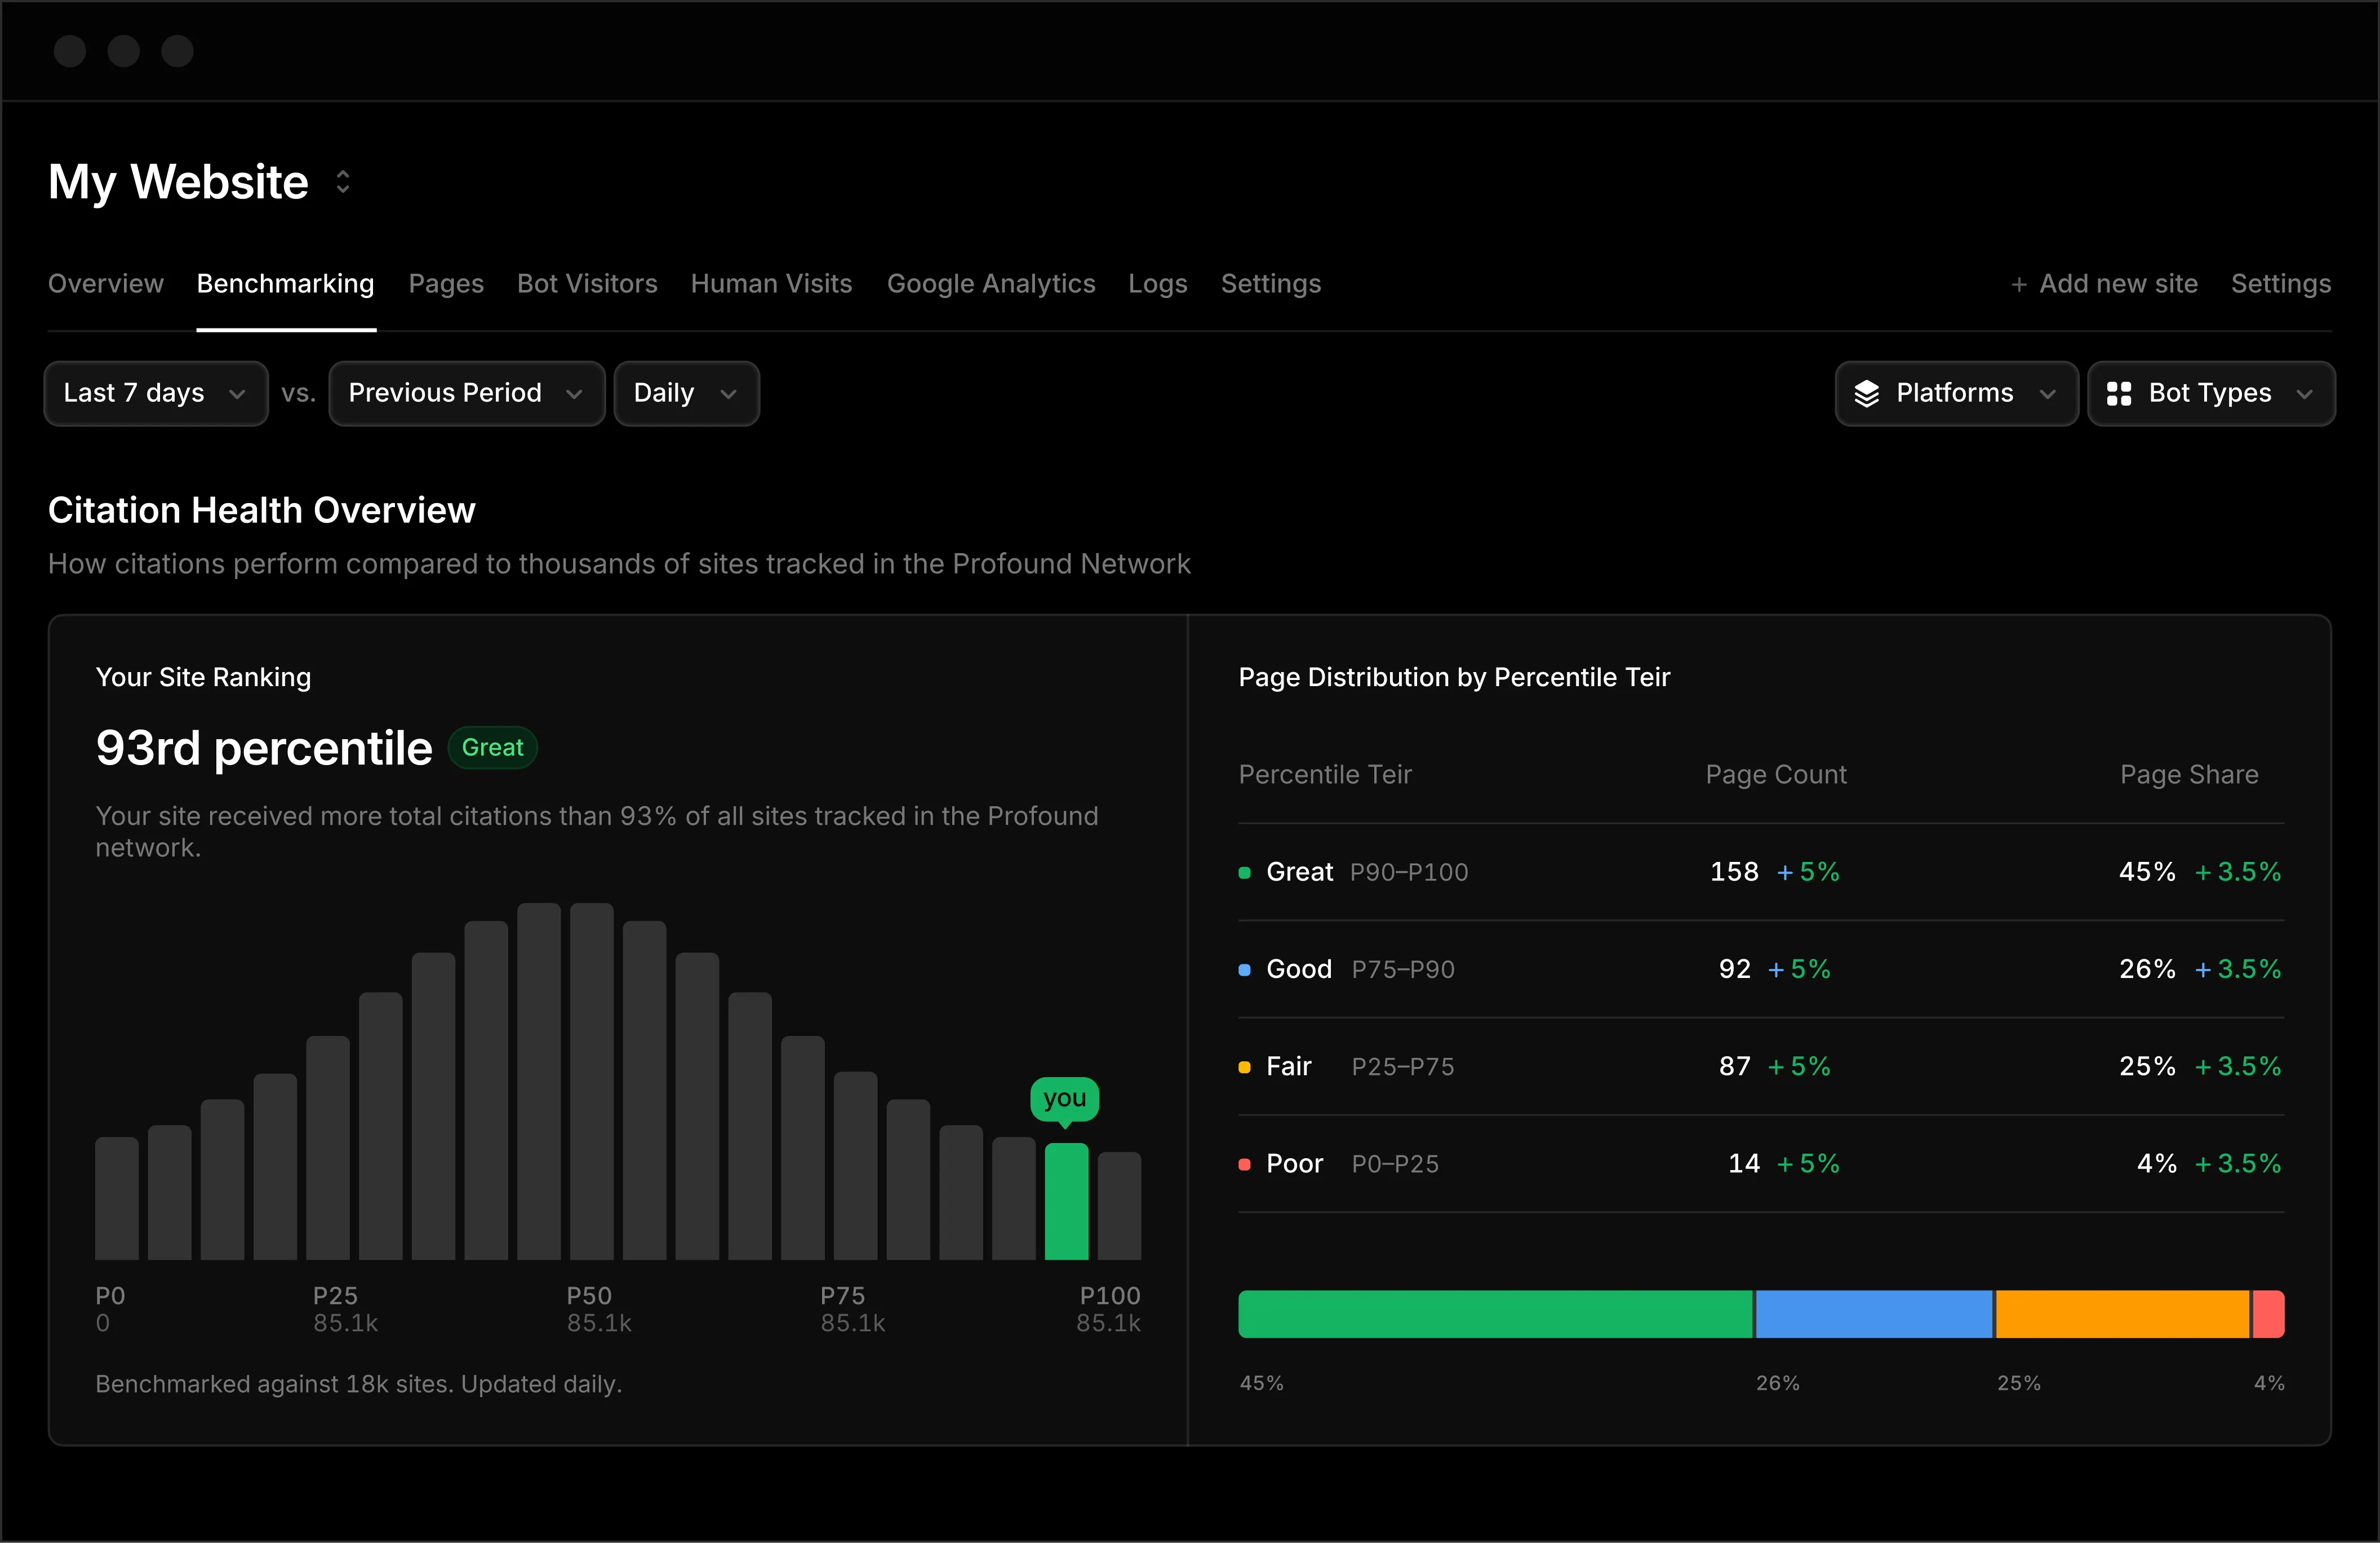Click the blue dot beside Good
This screenshot has width=2380, height=1543.
pos(1245,969)
